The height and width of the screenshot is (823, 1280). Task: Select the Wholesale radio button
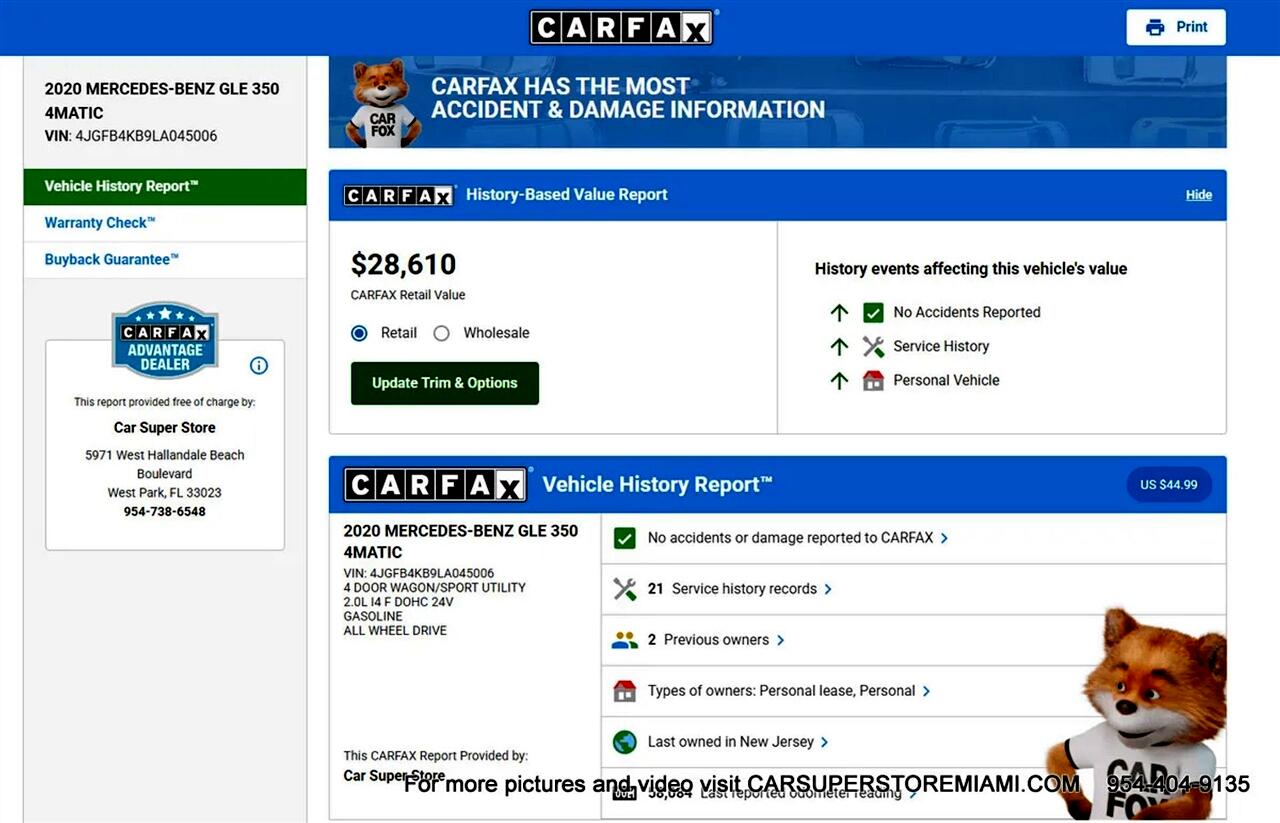(442, 333)
